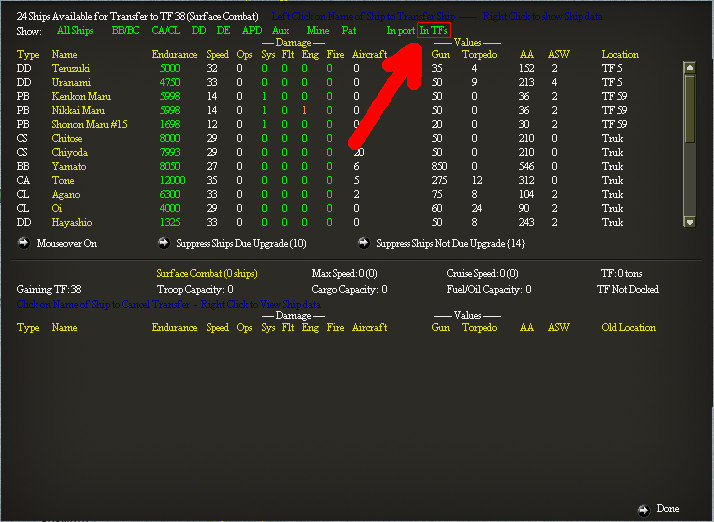Filter list by Mine ships
This screenshot has width=714, height=522.
coord(318,31)
